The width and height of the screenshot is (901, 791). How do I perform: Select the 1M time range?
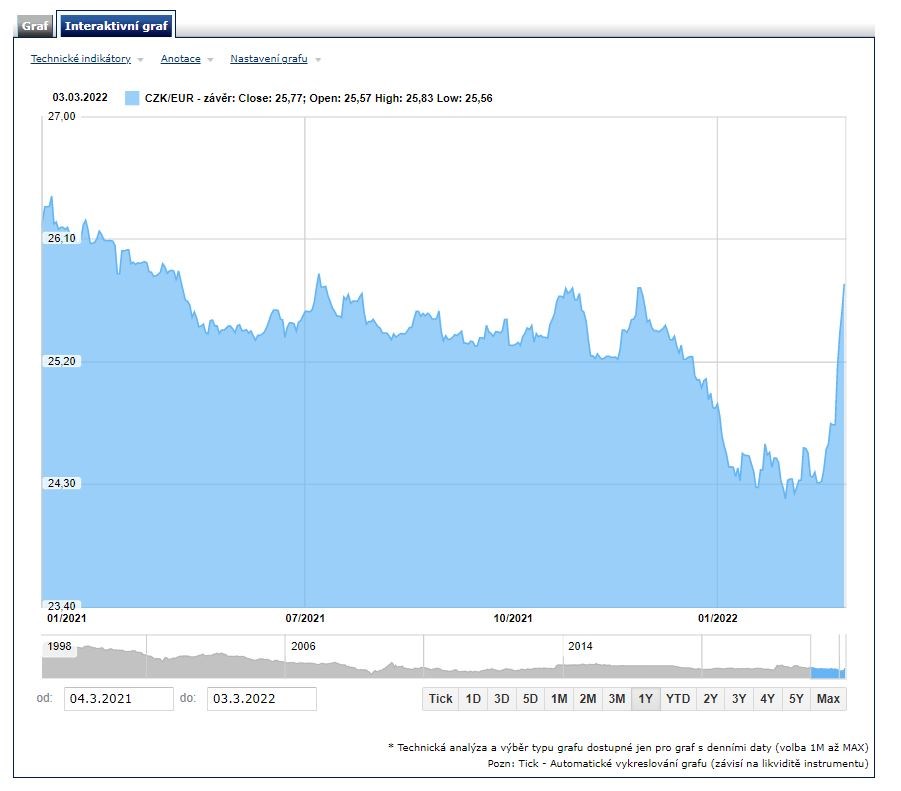[559, 699]
